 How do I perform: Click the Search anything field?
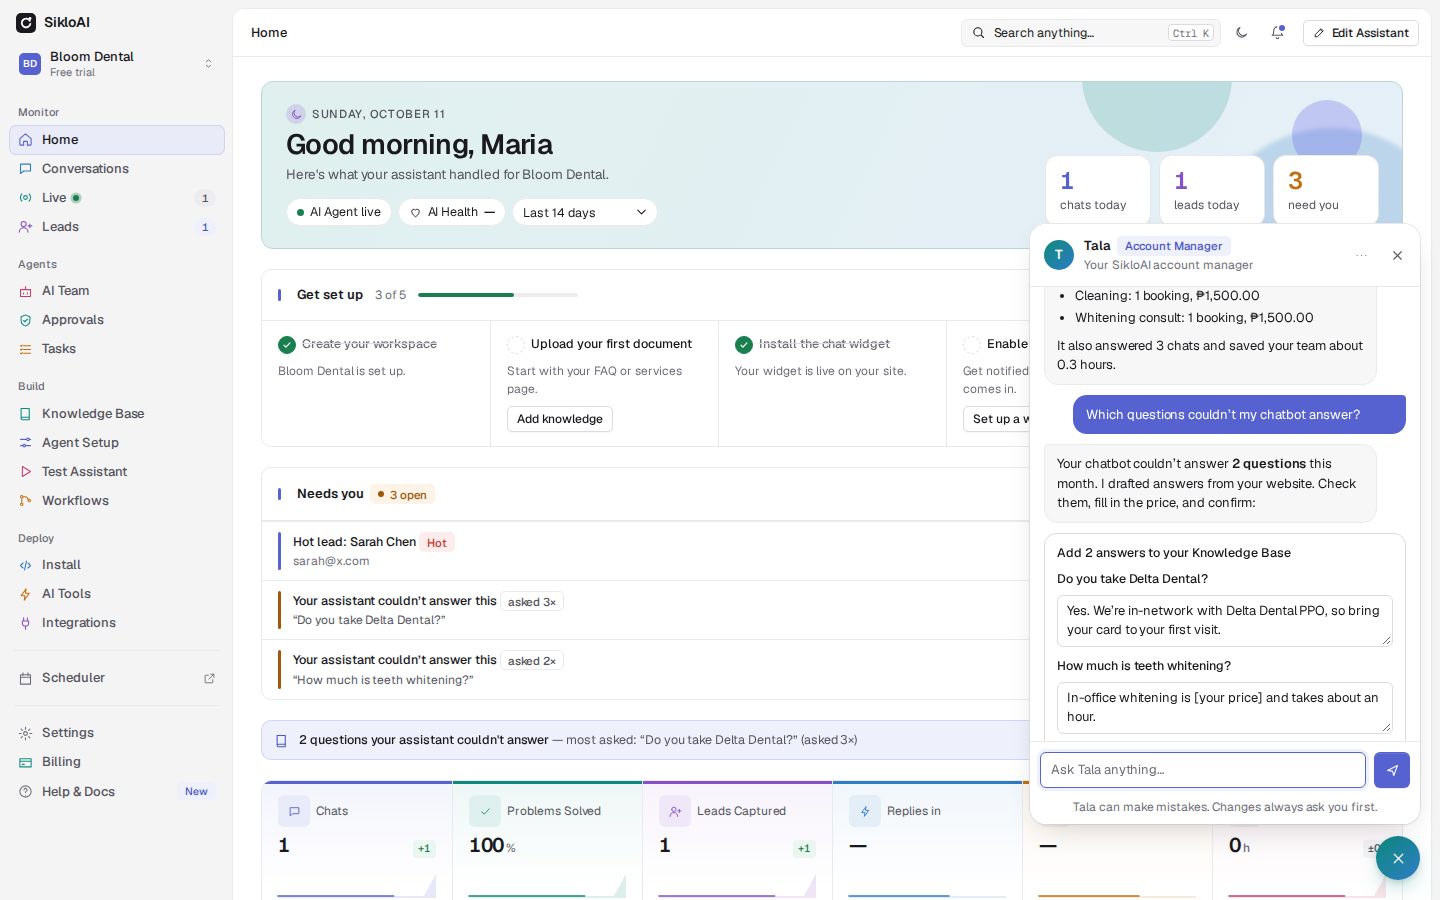(x=1091, y=33)
